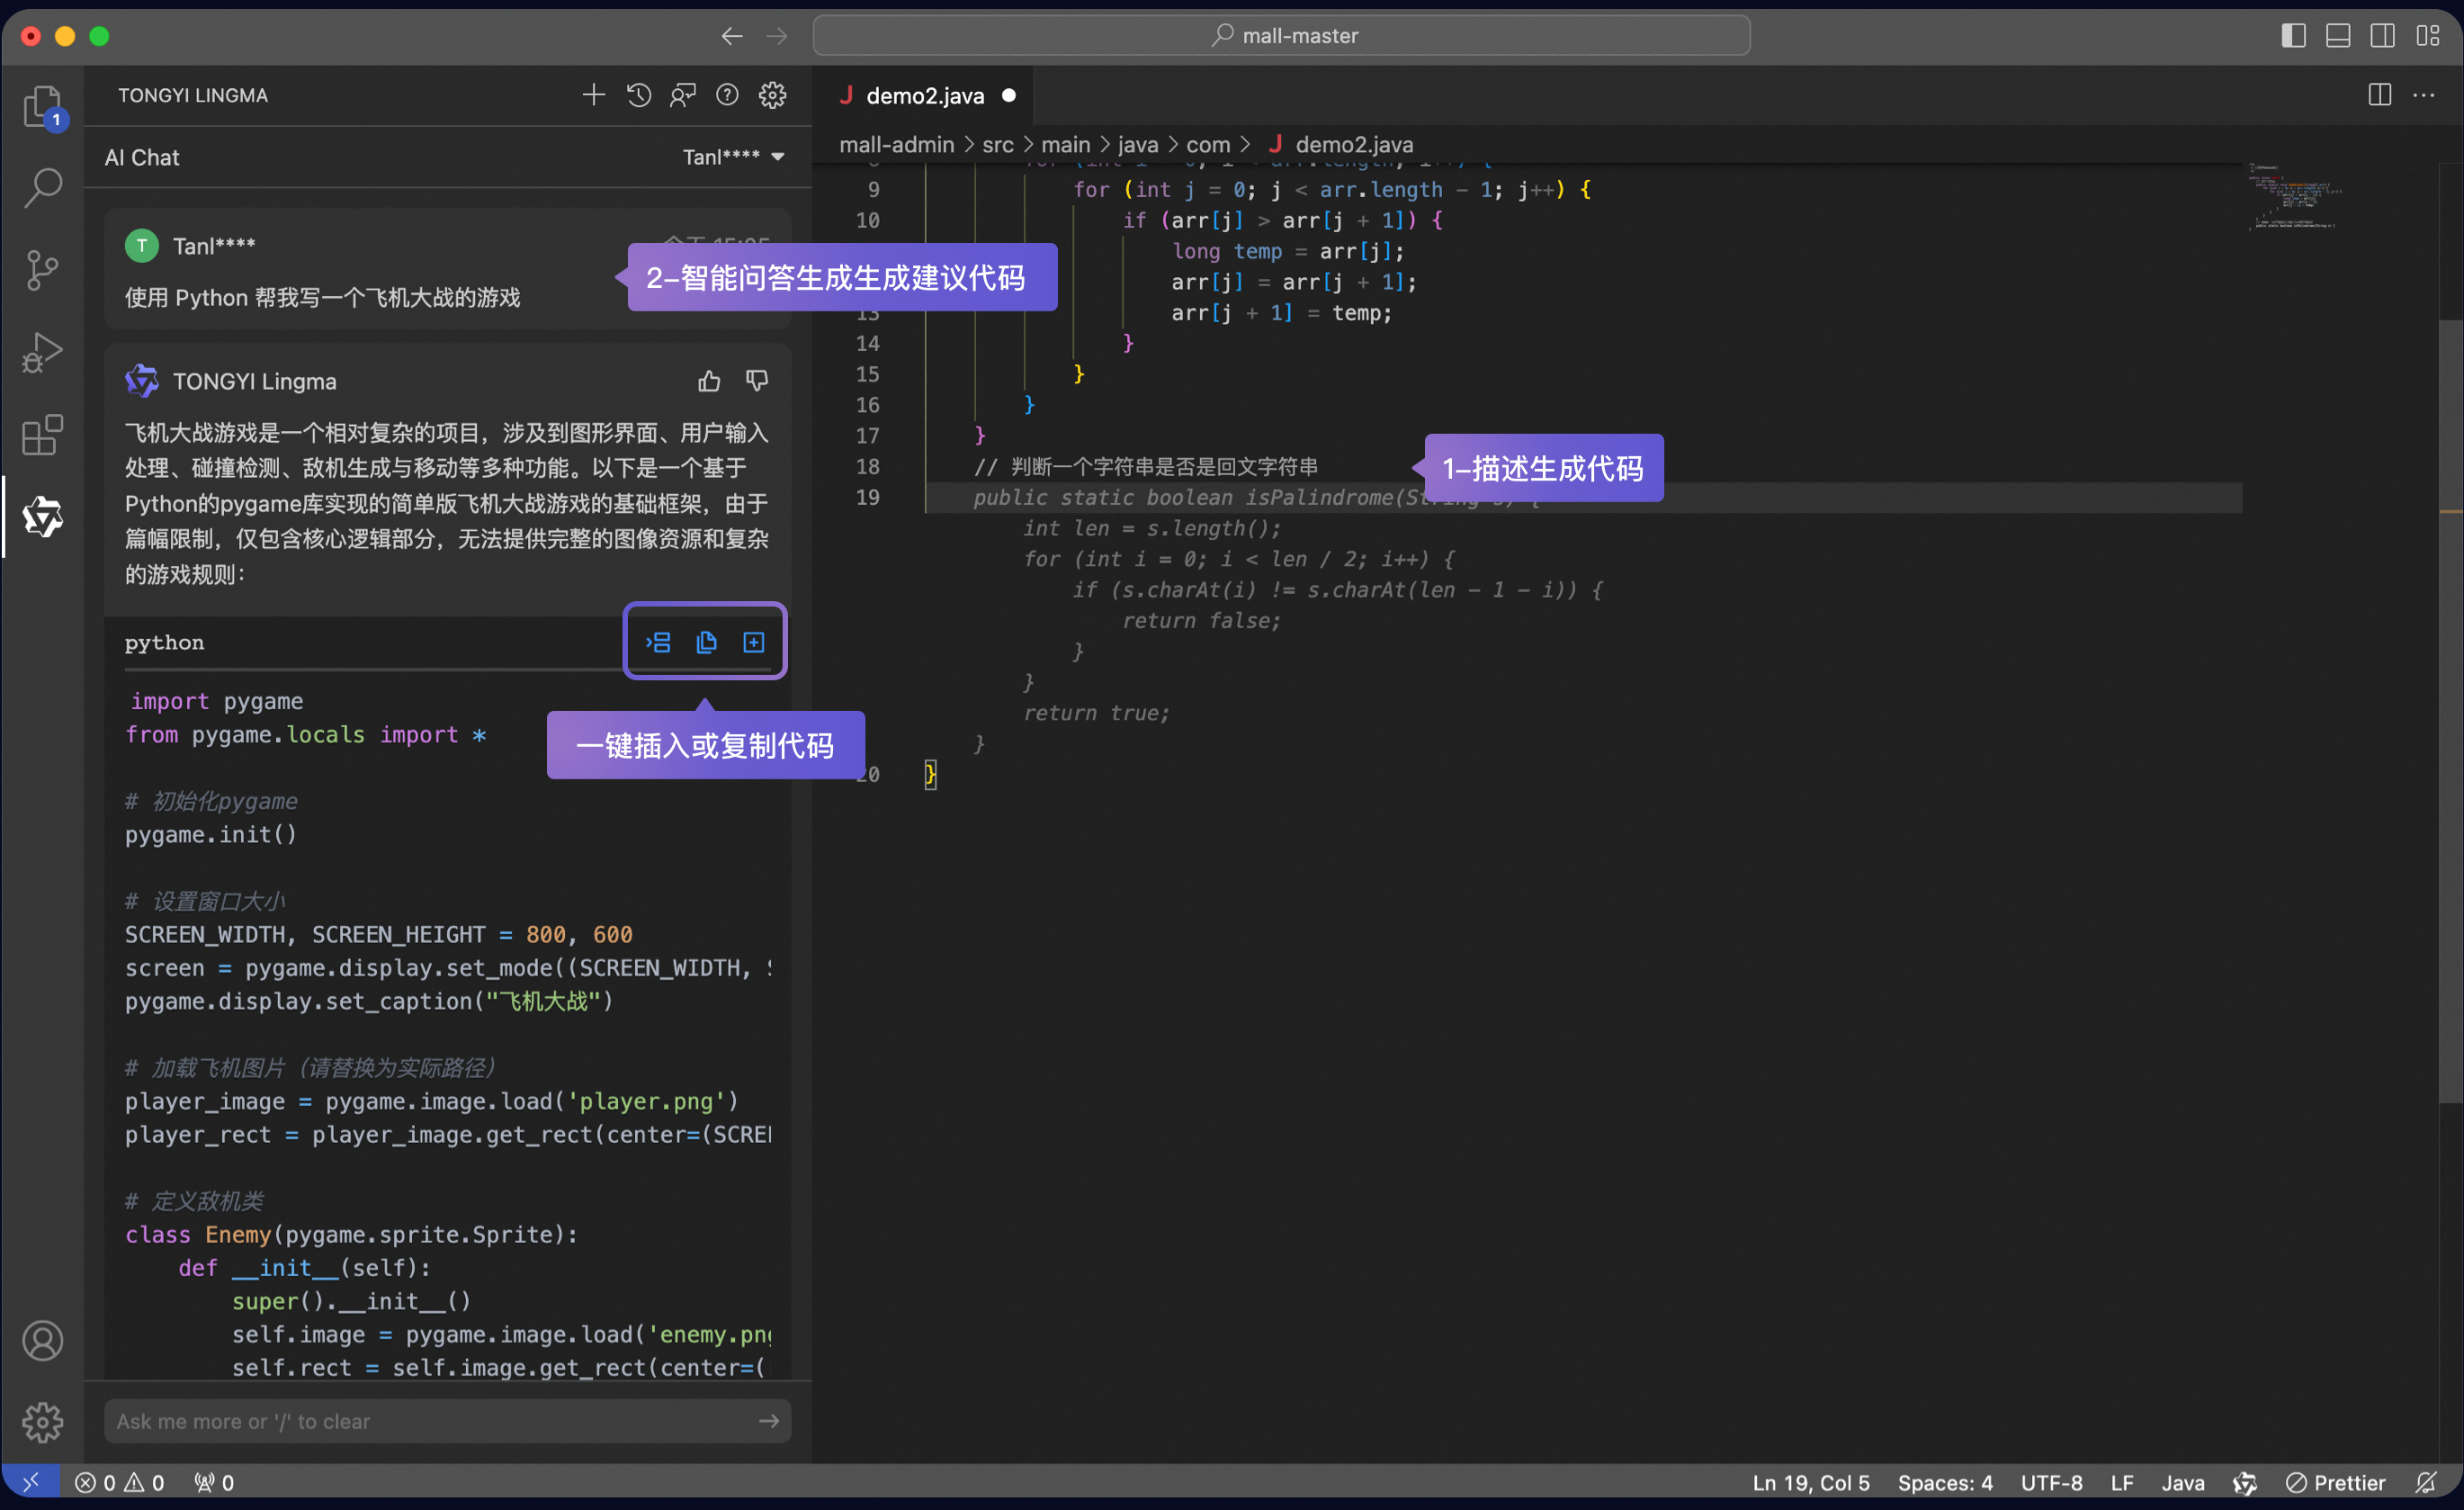Toggle the primary side bar layout

(x=2293, y=36)
